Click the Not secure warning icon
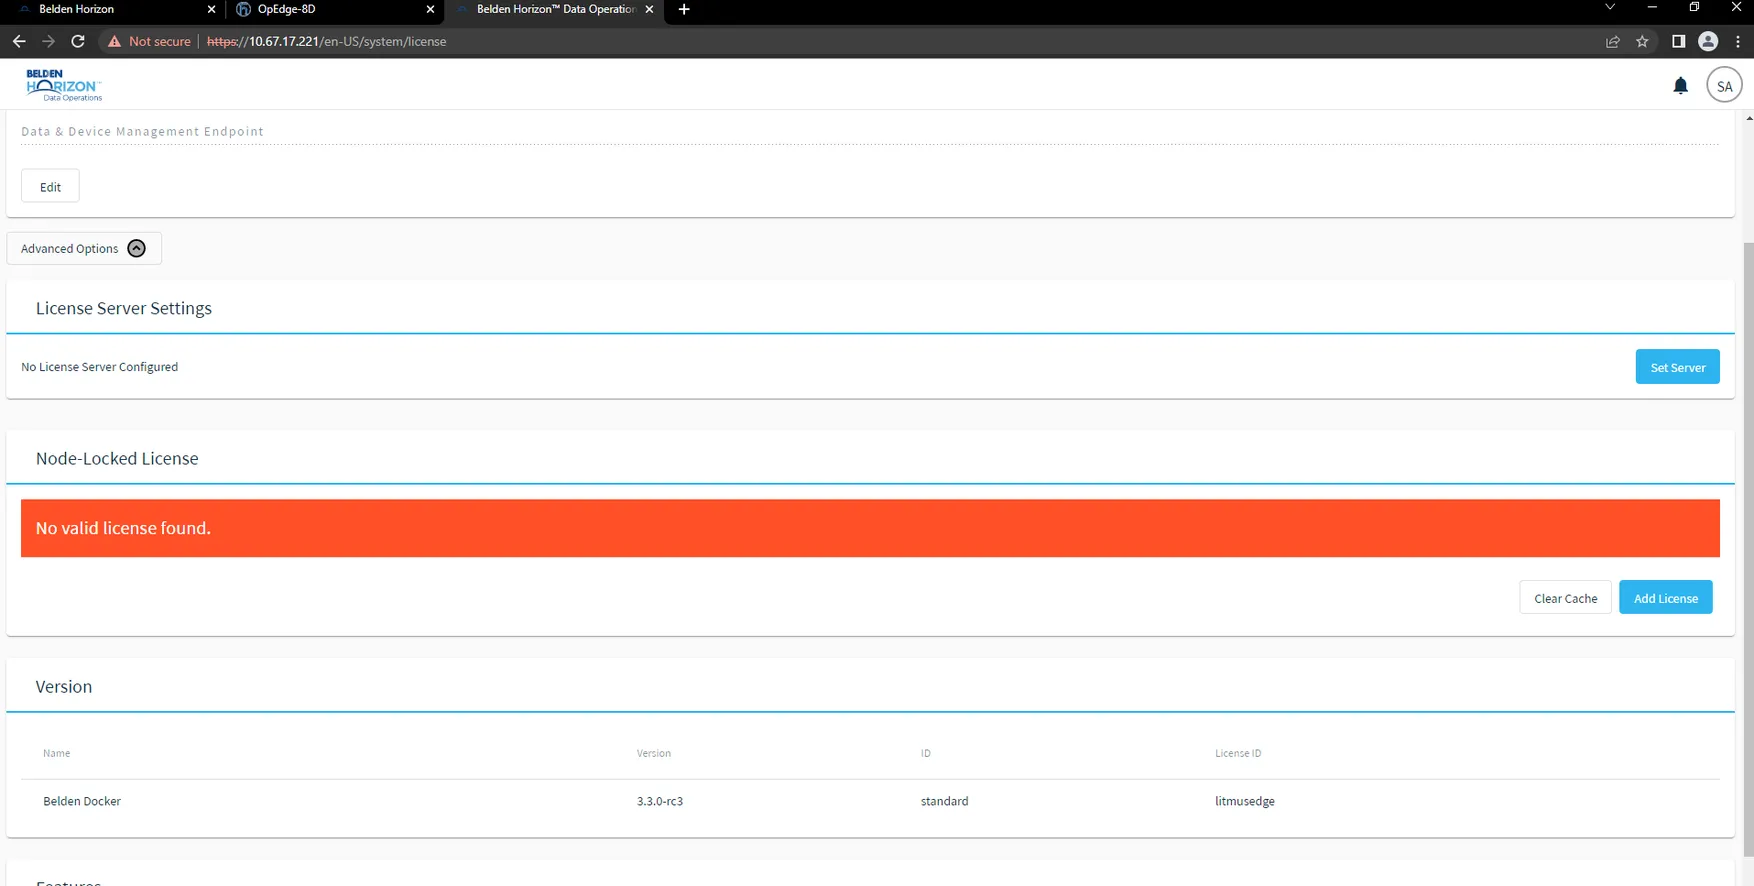This screenshot has width=1754, height=886. (114, 41)
